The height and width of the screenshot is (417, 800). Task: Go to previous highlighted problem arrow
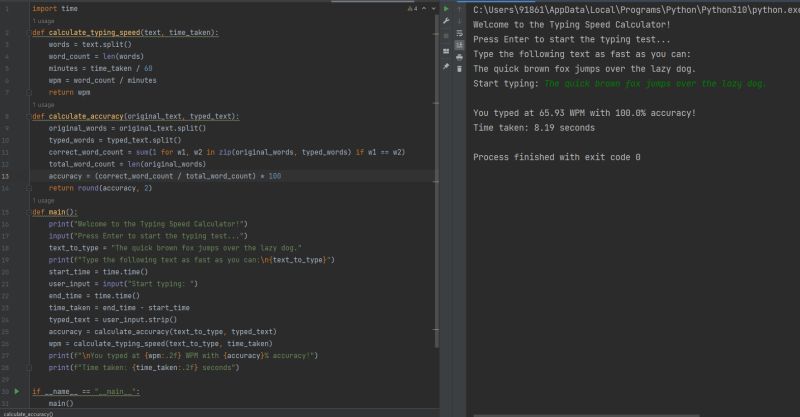[424, 9]
